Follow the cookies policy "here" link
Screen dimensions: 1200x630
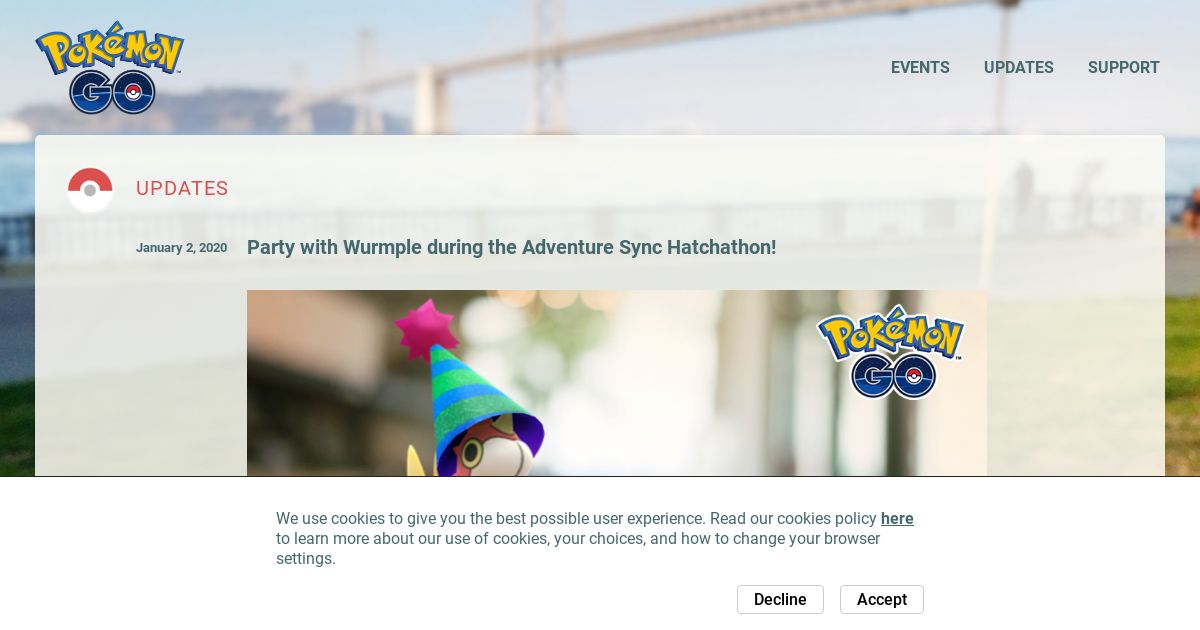[x=897, y=519]
